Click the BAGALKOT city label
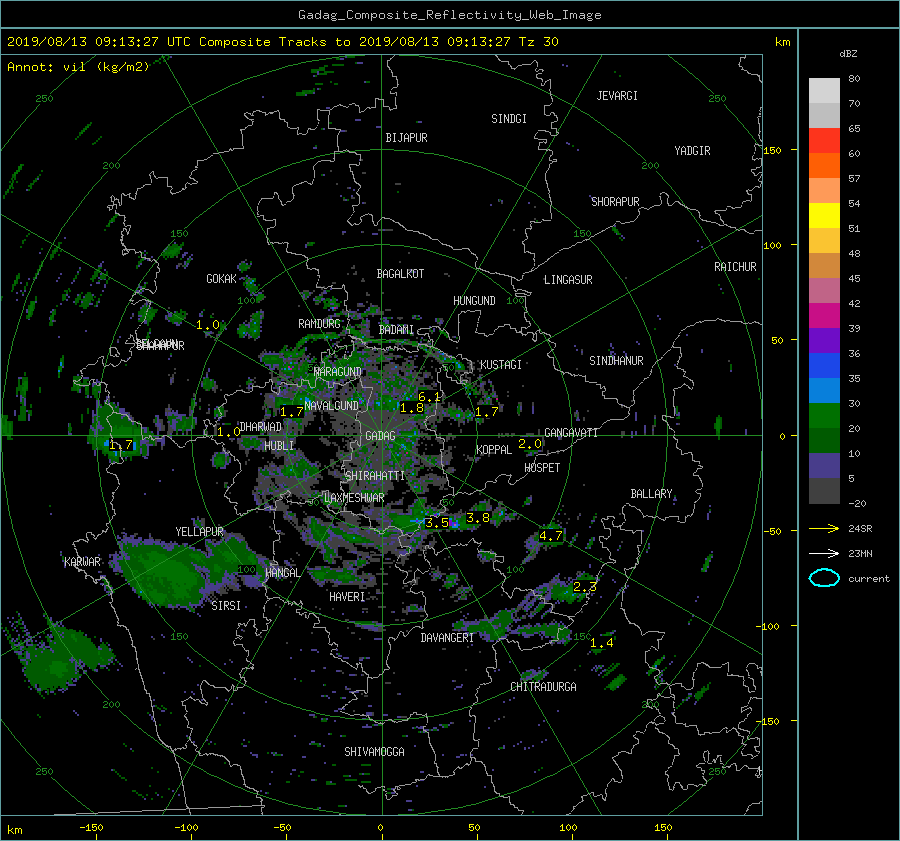 coord(400,274)
